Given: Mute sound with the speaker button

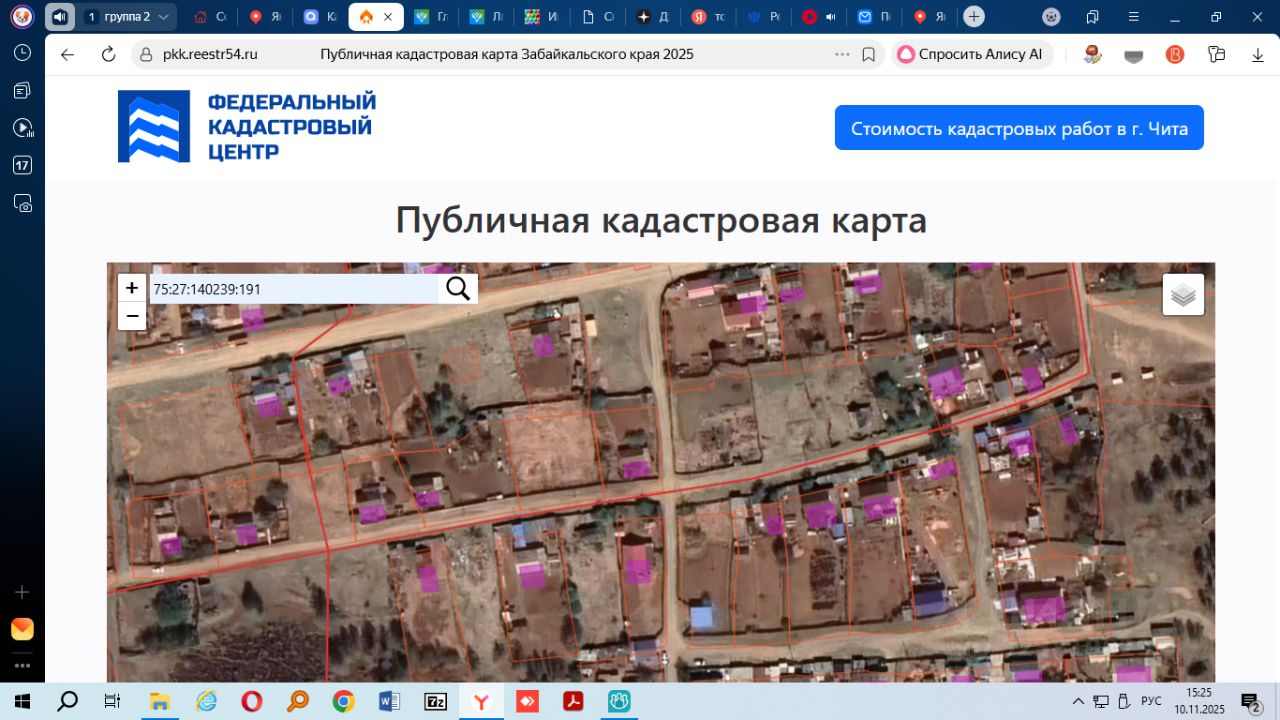Looking at the screenshot, I should tap(60, 17).
